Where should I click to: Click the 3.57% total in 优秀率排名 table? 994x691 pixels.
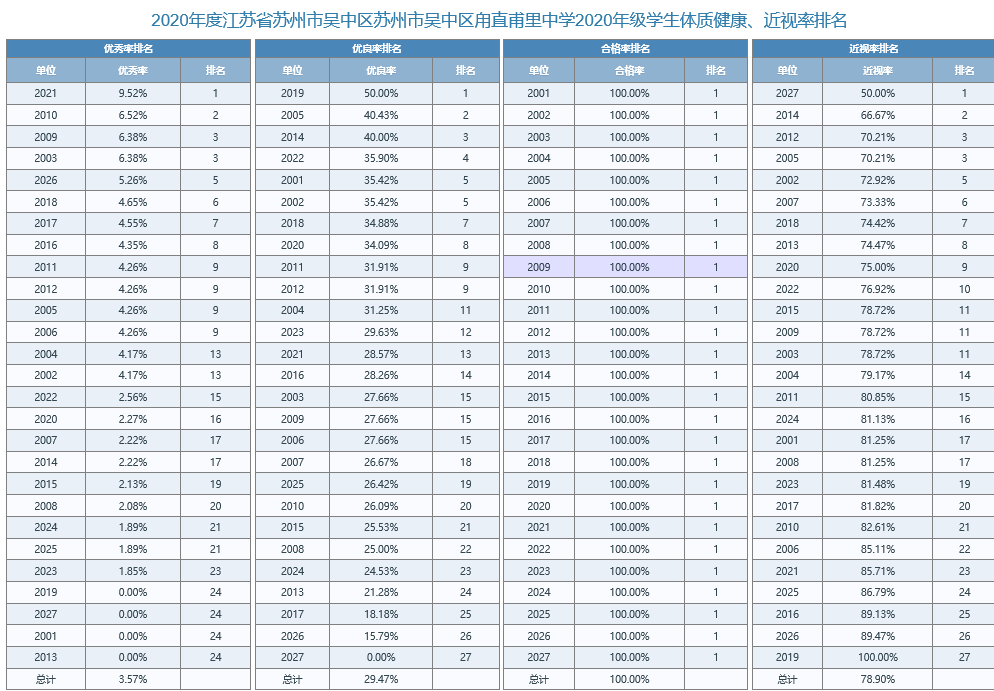(x=133, y=679)
